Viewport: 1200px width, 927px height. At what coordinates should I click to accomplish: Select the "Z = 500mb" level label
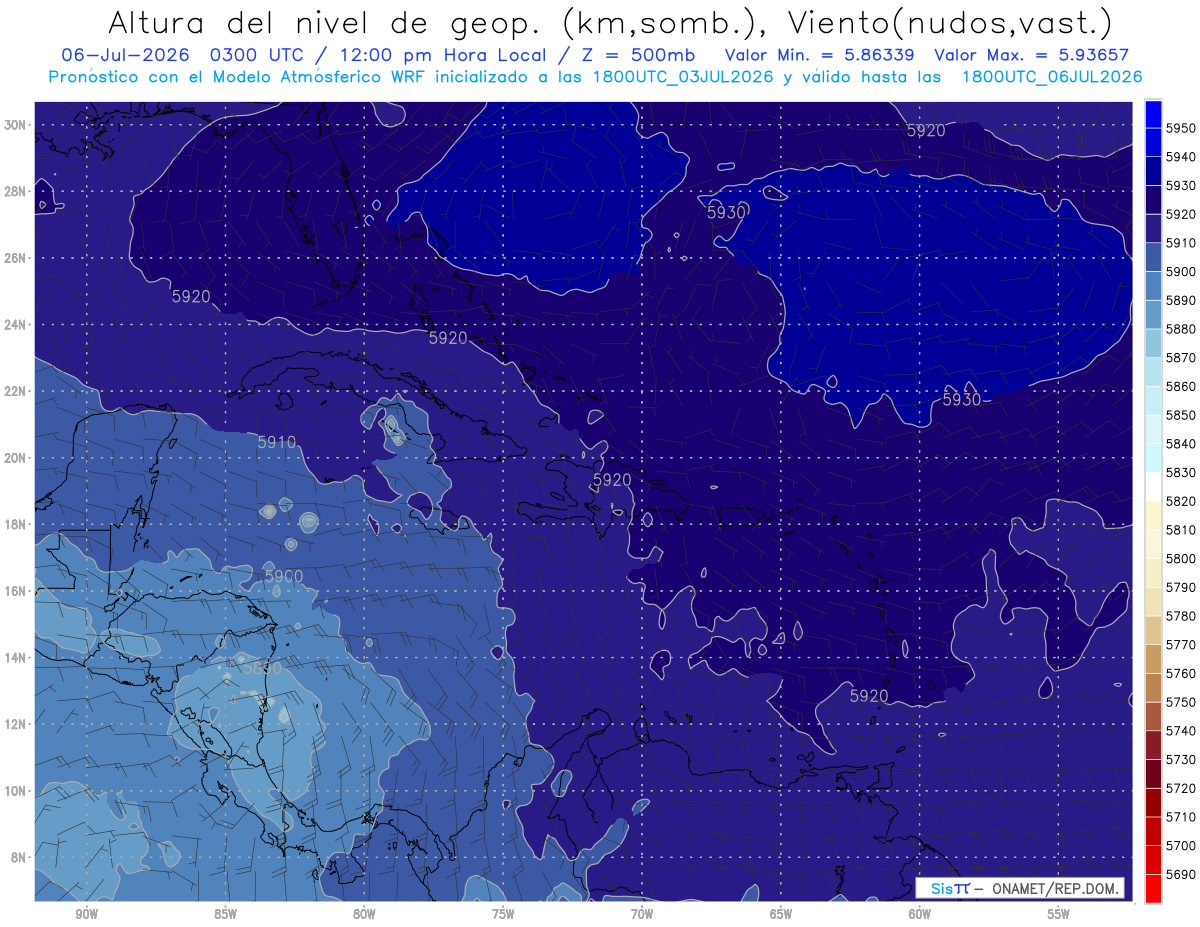(x=639, y=55)
